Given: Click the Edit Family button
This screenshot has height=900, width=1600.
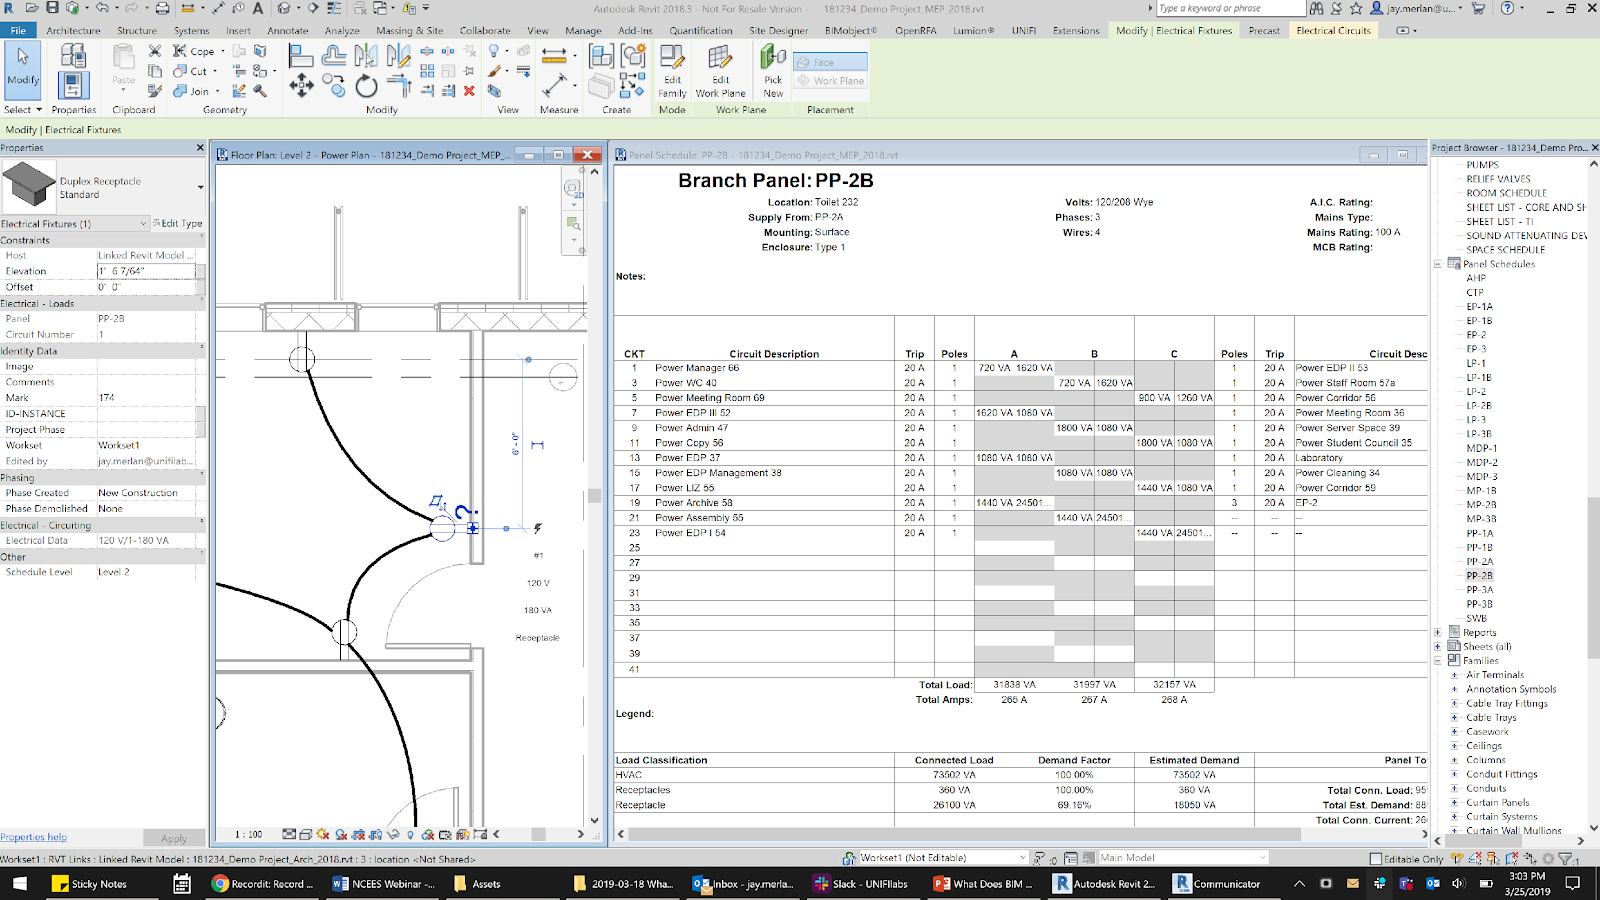Looking at the screenshot, I should click(672, 71).
